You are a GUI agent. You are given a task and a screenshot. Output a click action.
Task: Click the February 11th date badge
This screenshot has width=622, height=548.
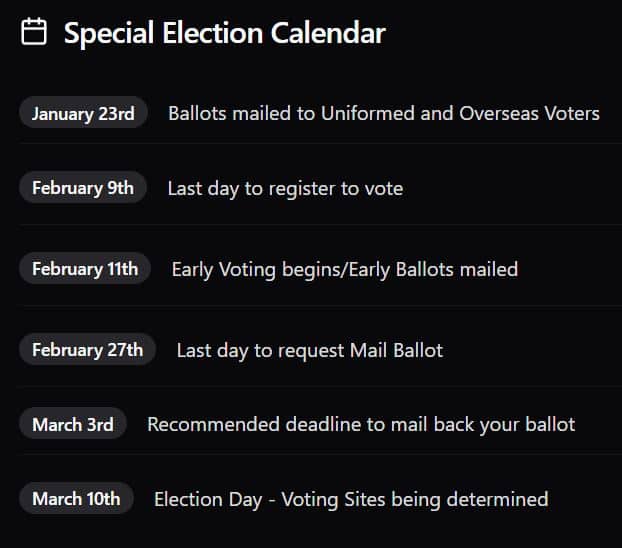(x=85, y=269)
